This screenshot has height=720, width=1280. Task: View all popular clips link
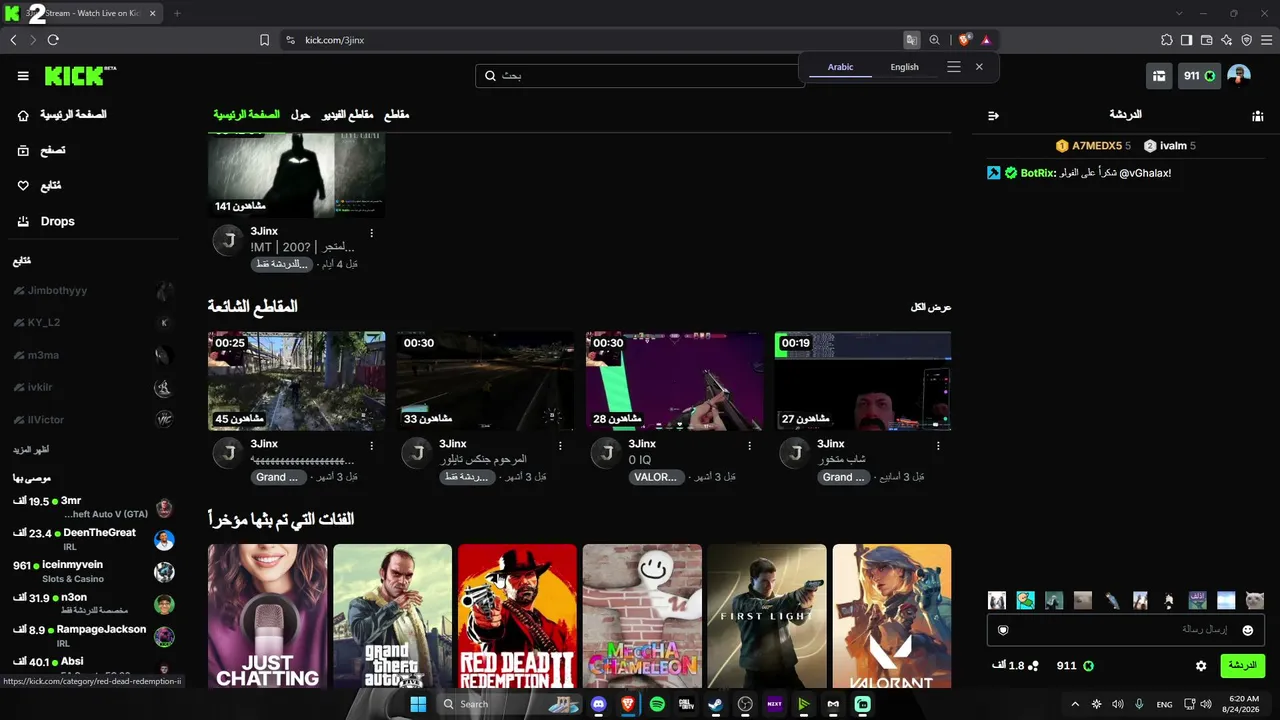point(931,307)
